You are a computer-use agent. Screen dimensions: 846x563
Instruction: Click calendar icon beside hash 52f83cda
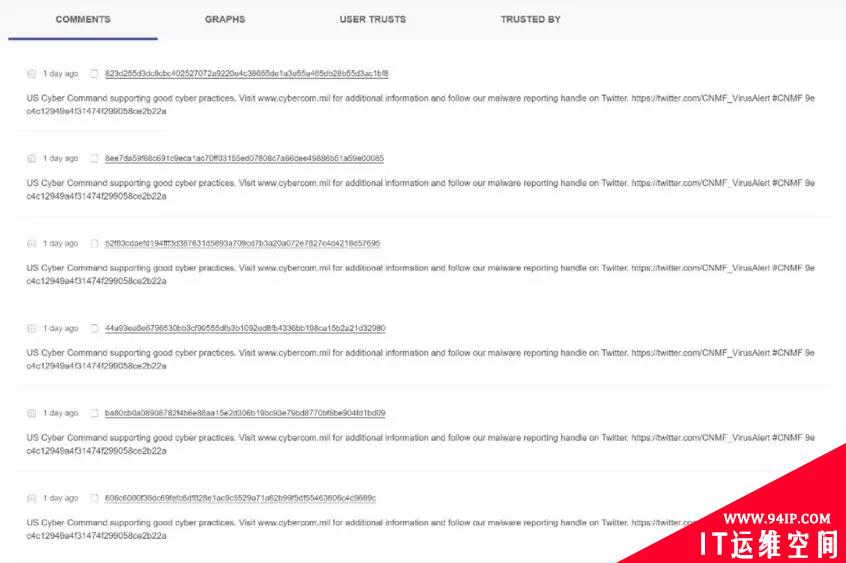coord(32,243)
